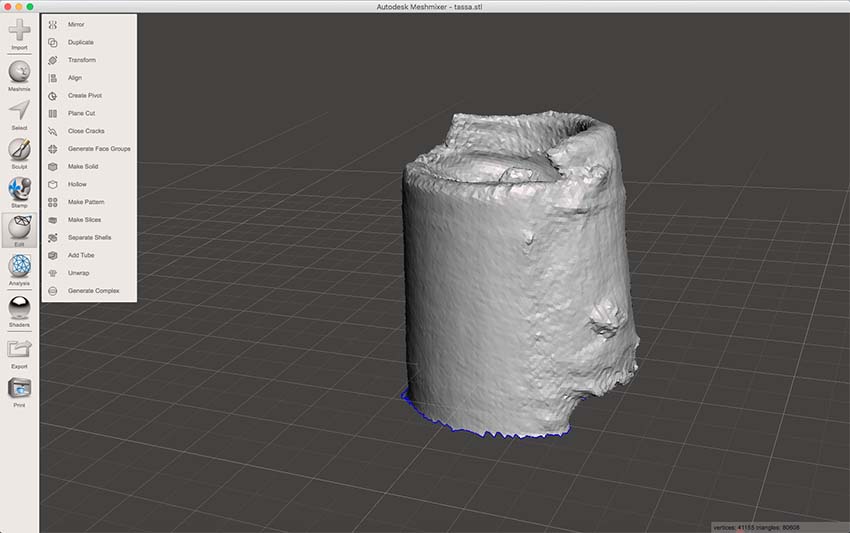Screen dimensions: 850x533
Task: Click the Add Tube icon
Action: click(53, 255)
